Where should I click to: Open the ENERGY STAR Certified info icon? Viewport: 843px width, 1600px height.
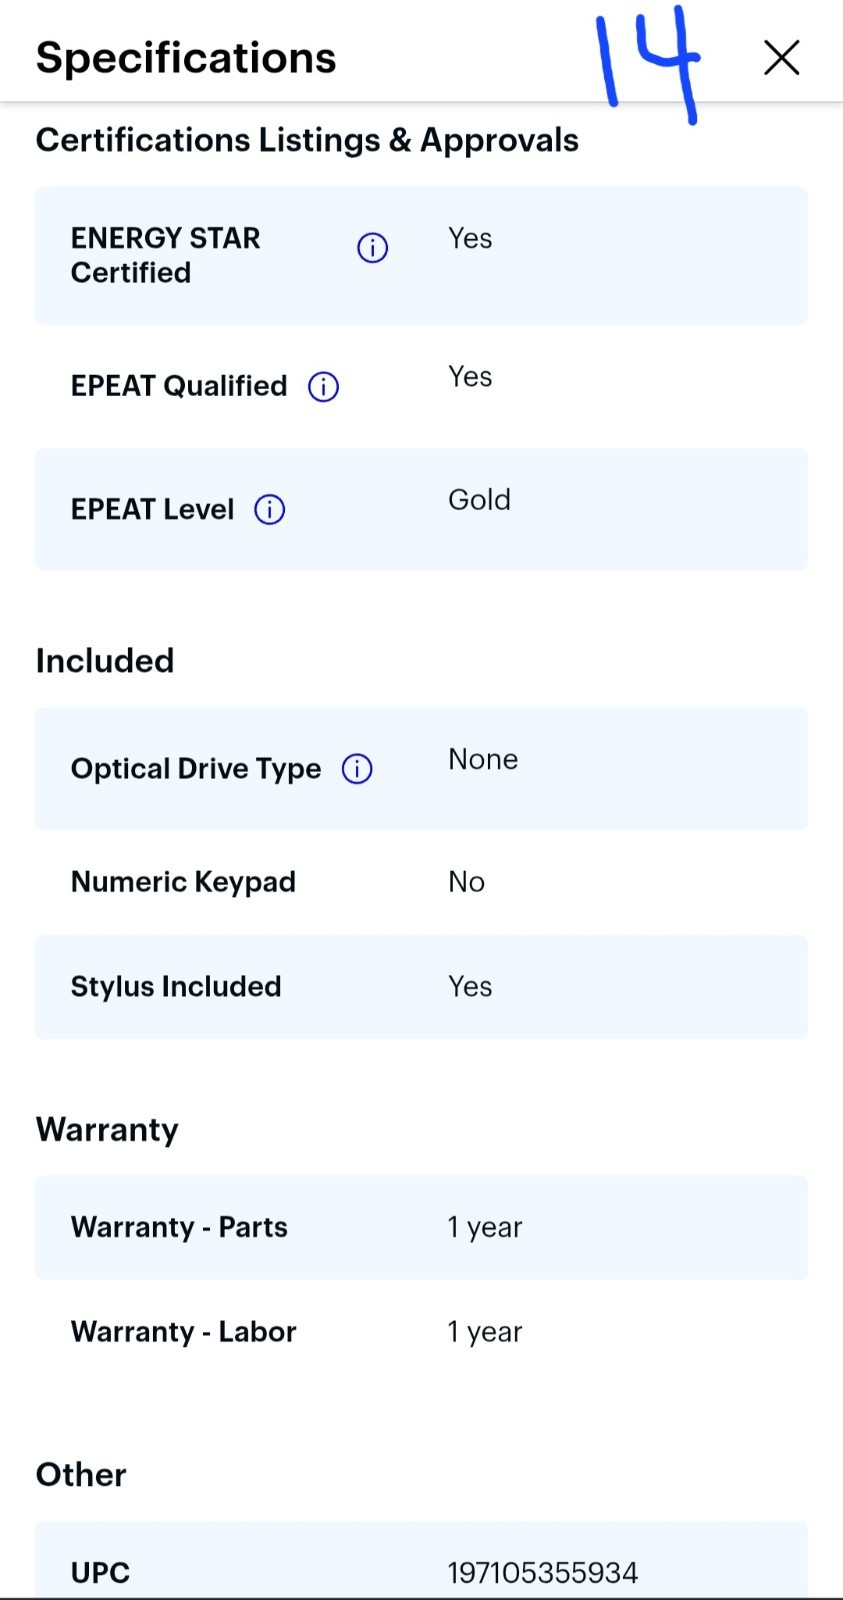click(x=373, y=247)
